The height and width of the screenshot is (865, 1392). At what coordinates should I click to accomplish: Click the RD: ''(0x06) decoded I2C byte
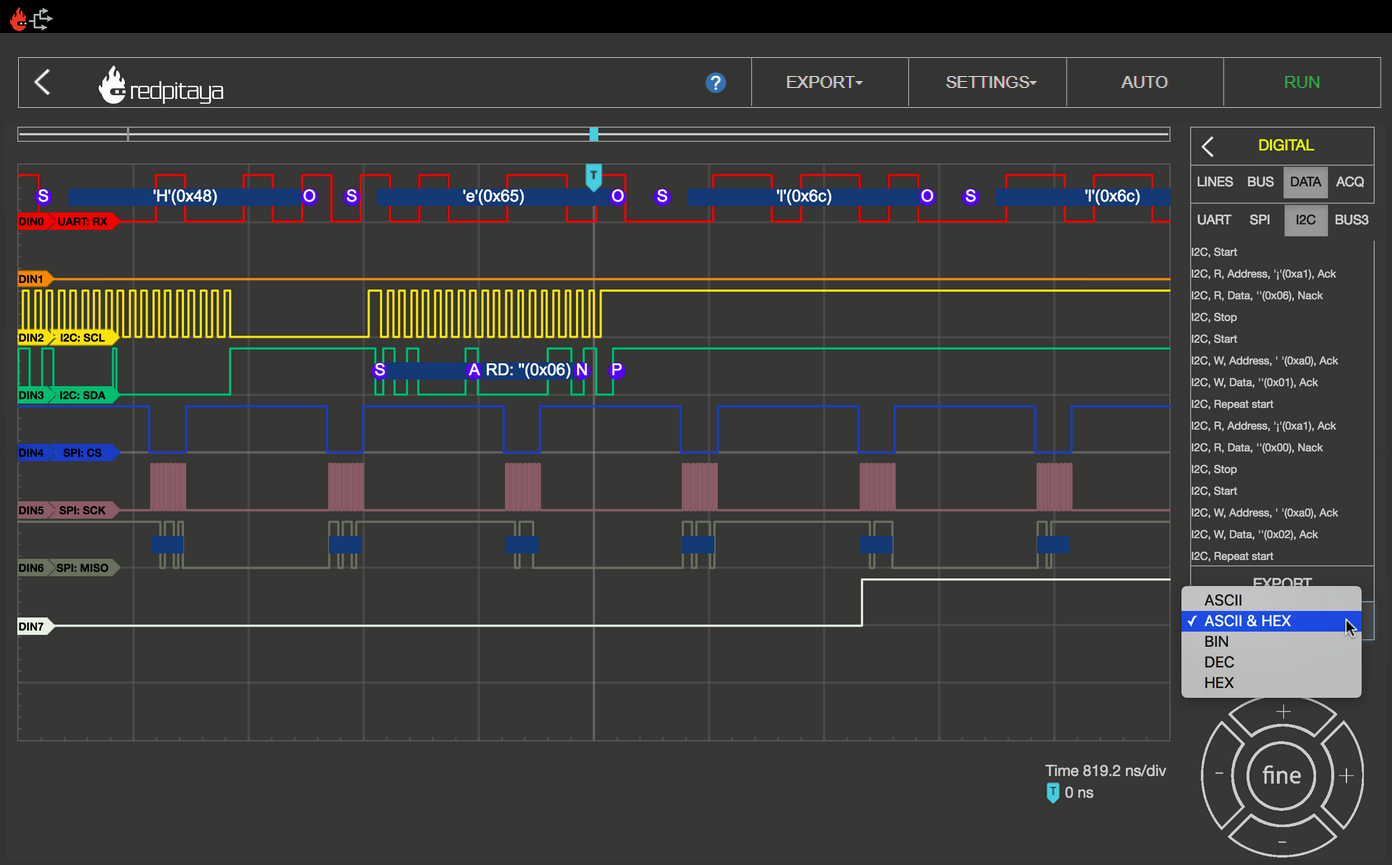528,370
